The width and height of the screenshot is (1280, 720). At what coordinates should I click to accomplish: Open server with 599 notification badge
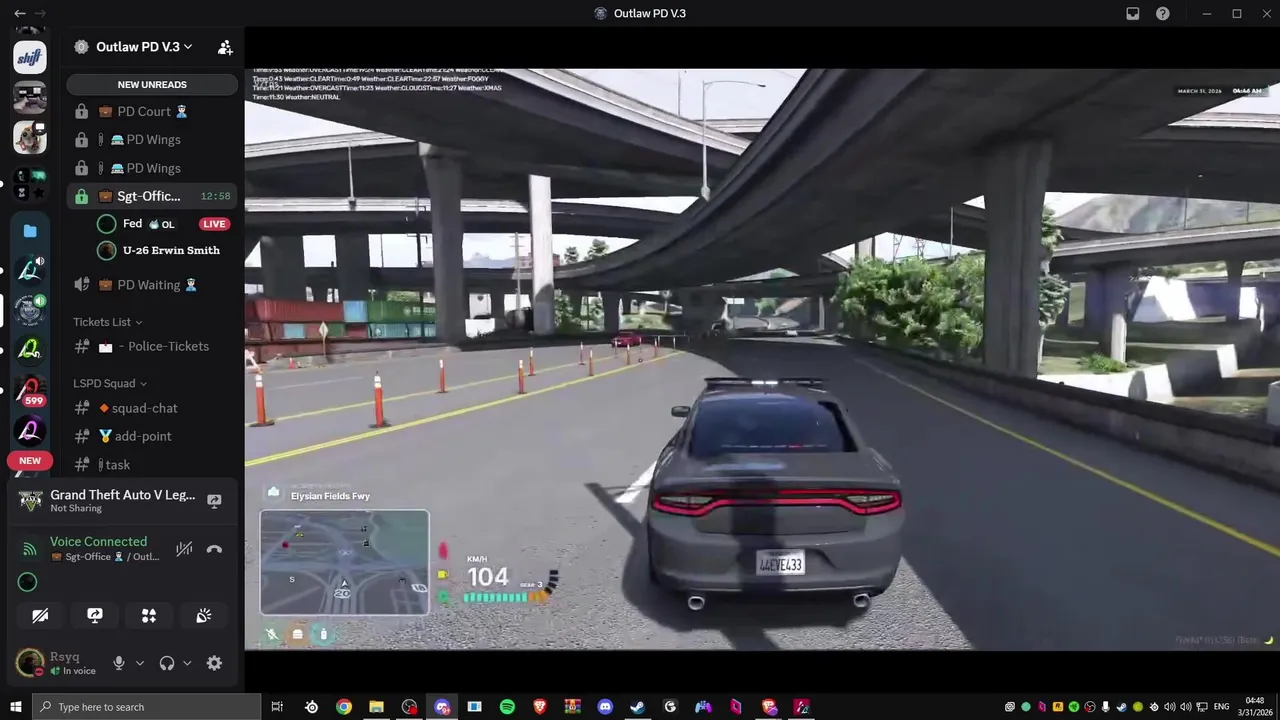[30, 391]
